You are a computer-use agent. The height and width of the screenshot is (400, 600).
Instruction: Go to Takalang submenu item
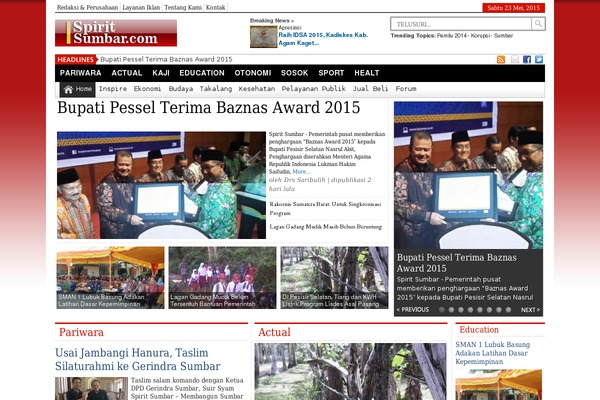(216, 89)
